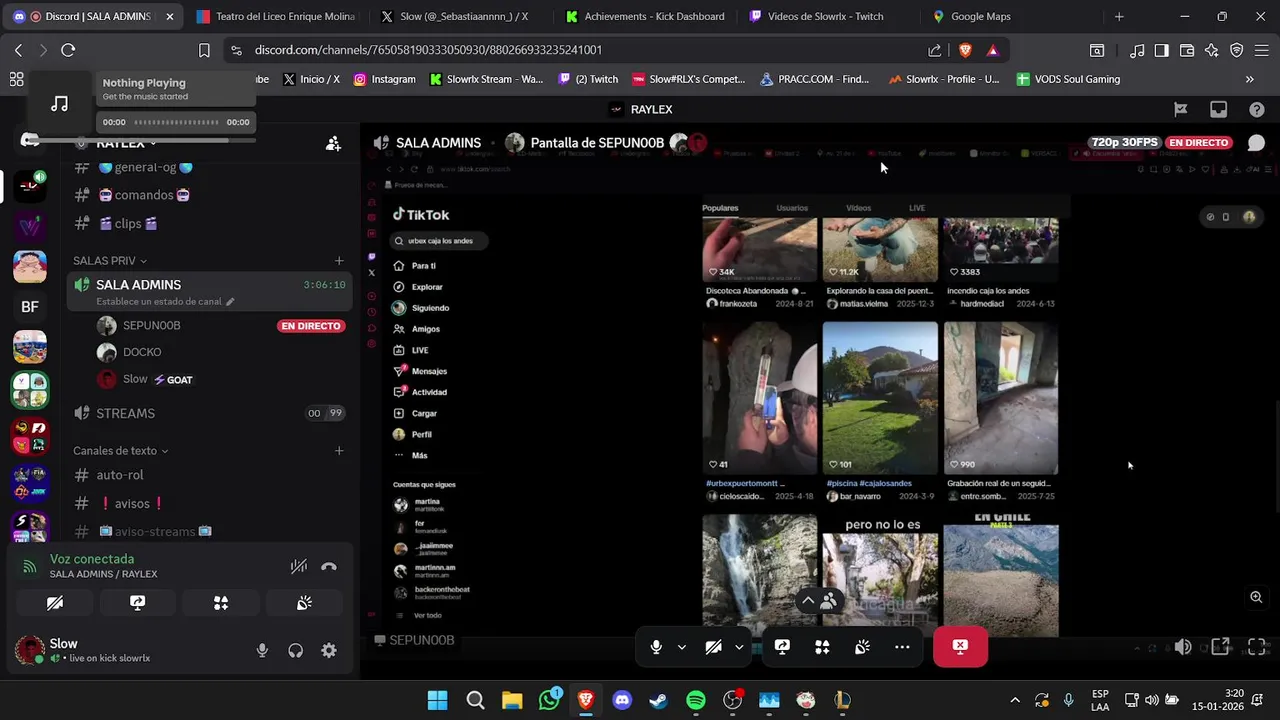This screenshot has width=1280, height=720.
Task: Open Brave Rewards triangle icon
Action: tap(992, 50)
